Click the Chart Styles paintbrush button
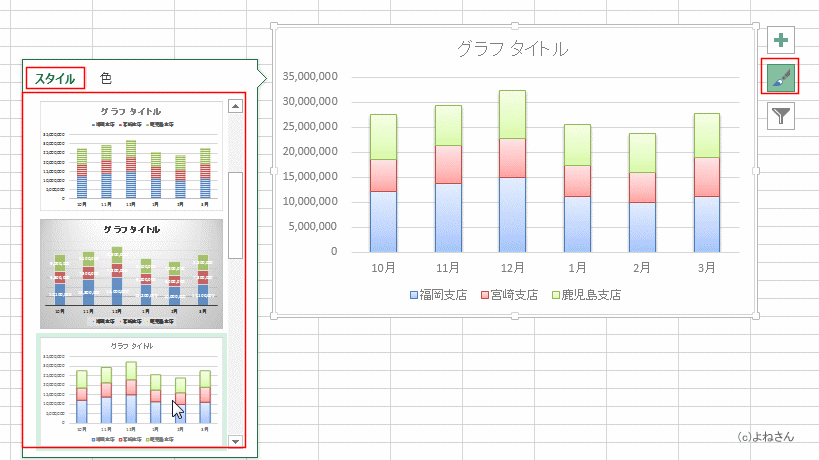Viewport: 819px width, 460px height. pos(781,78)
